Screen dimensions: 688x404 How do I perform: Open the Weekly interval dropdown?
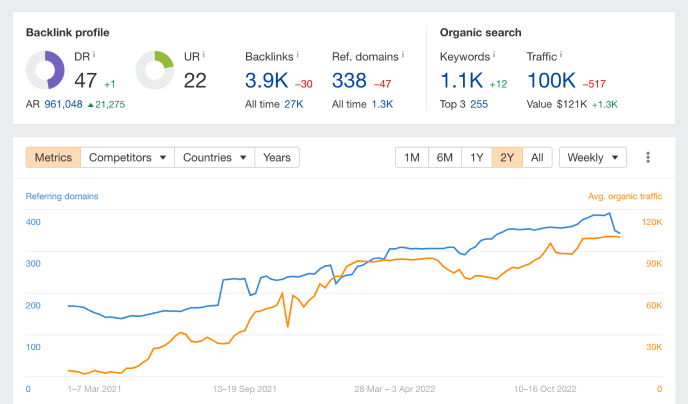pyautogui.click(x=592, y=158)
